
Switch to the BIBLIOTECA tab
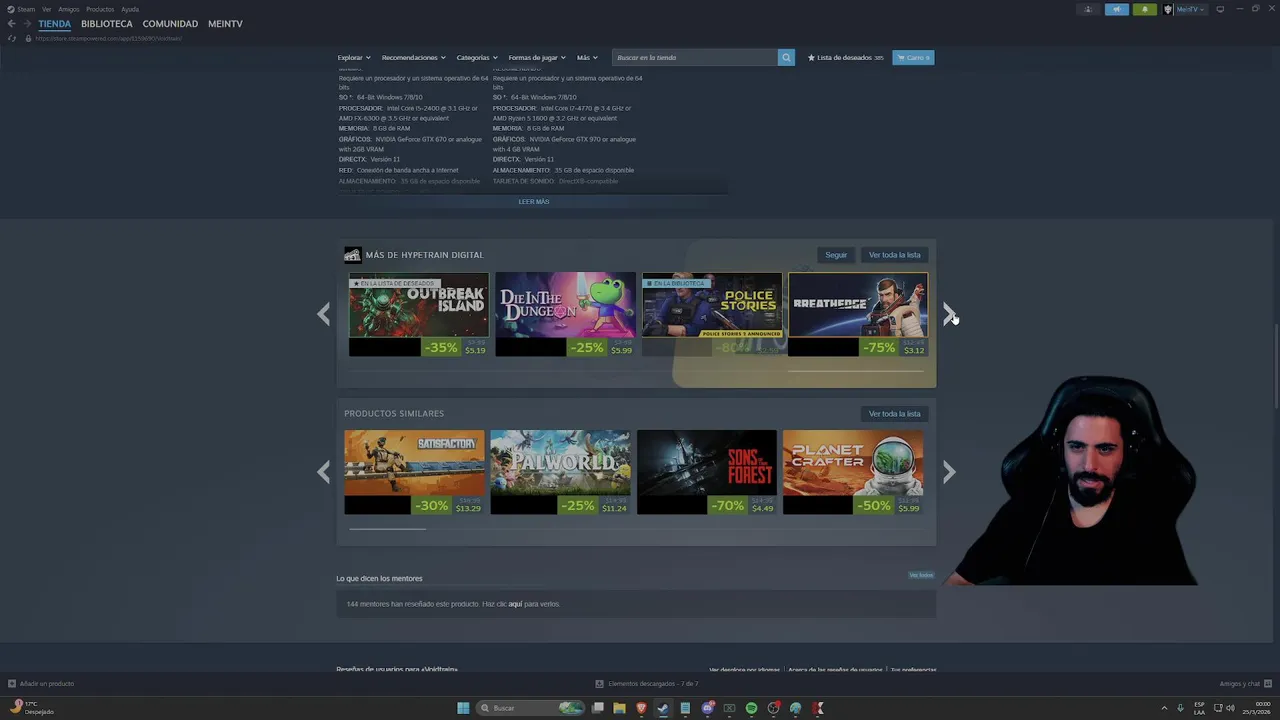click(107, 23)
